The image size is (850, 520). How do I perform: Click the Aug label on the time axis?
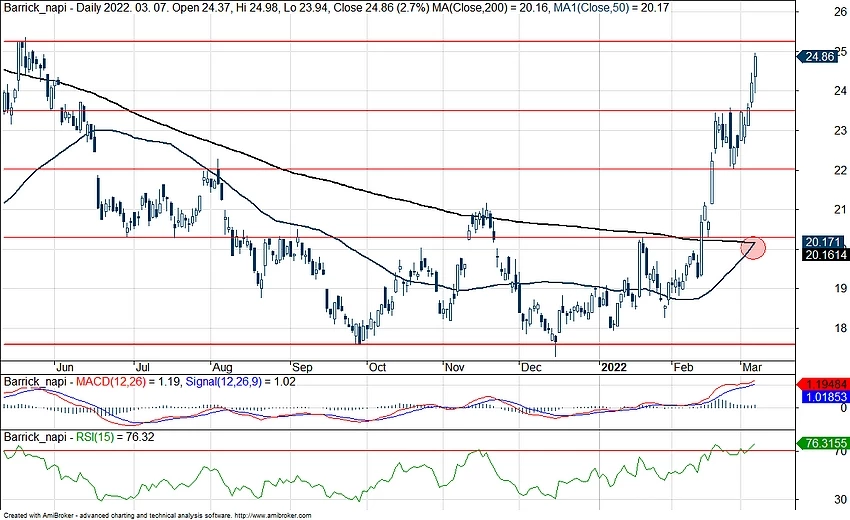coord(222,367)
